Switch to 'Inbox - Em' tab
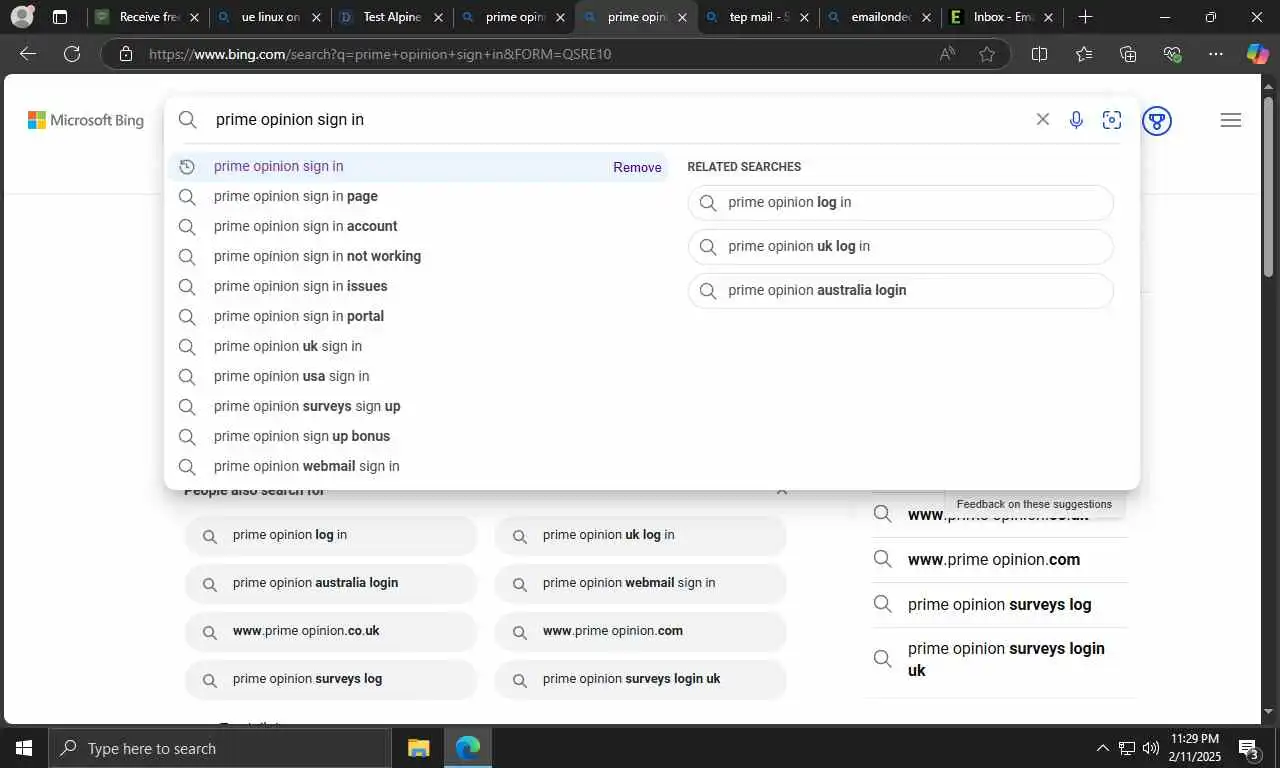 click(1002, 17)
